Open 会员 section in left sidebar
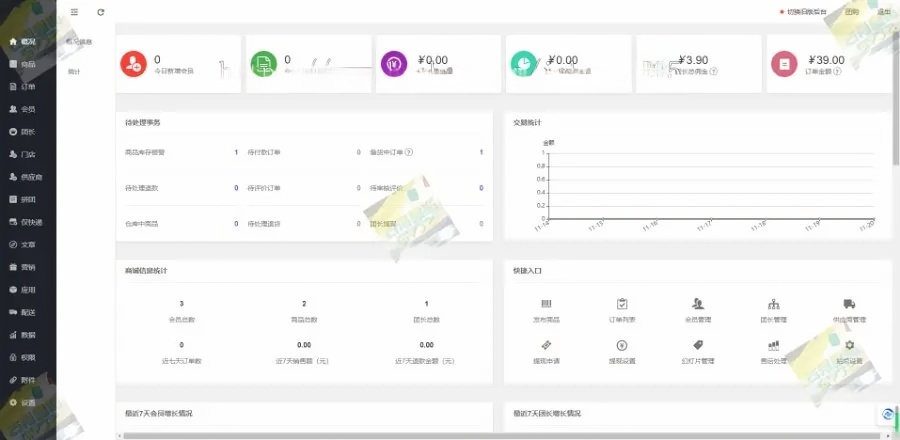 (27, 109)
